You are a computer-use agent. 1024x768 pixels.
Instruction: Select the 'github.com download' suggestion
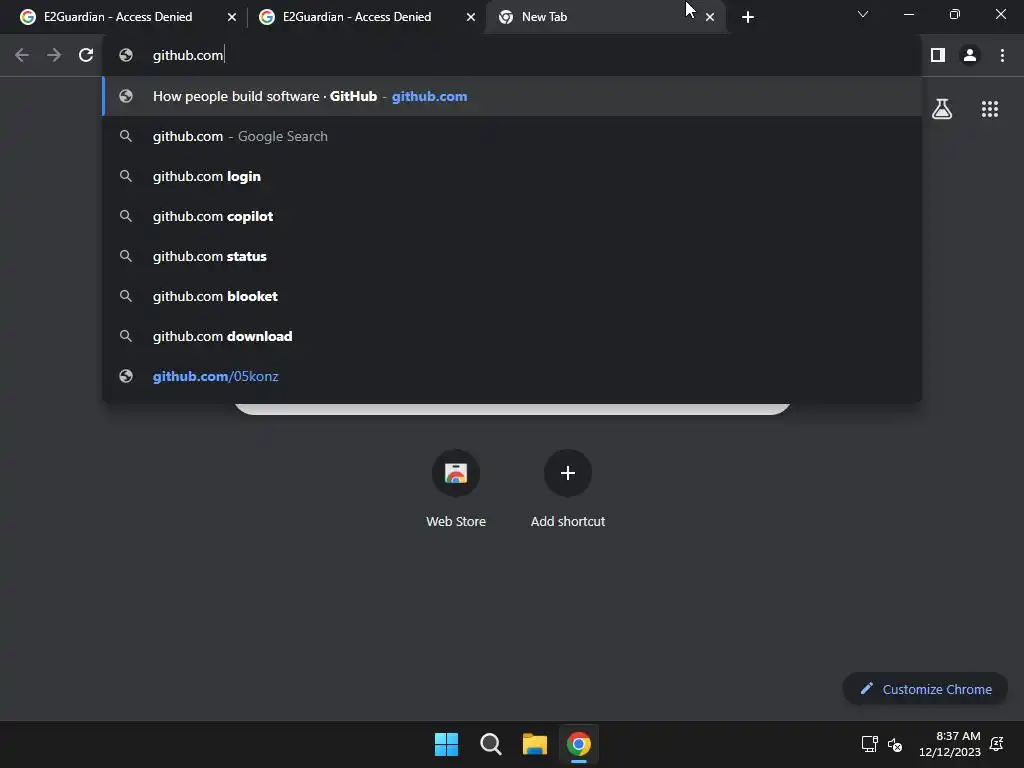(513, 336)
